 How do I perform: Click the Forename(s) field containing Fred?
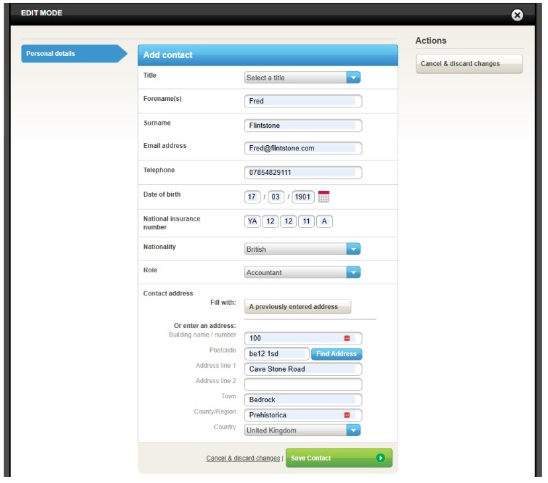point(303,101)
